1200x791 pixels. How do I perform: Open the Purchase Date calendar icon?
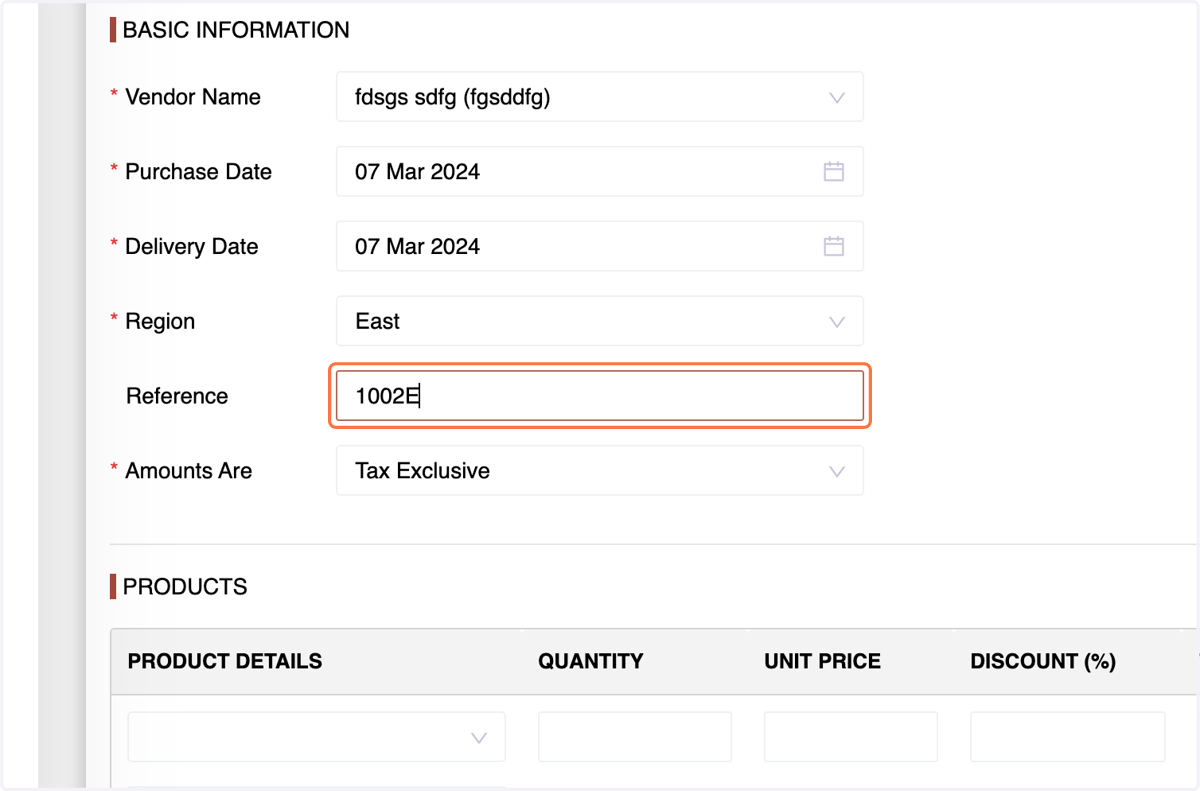point(834,171)
